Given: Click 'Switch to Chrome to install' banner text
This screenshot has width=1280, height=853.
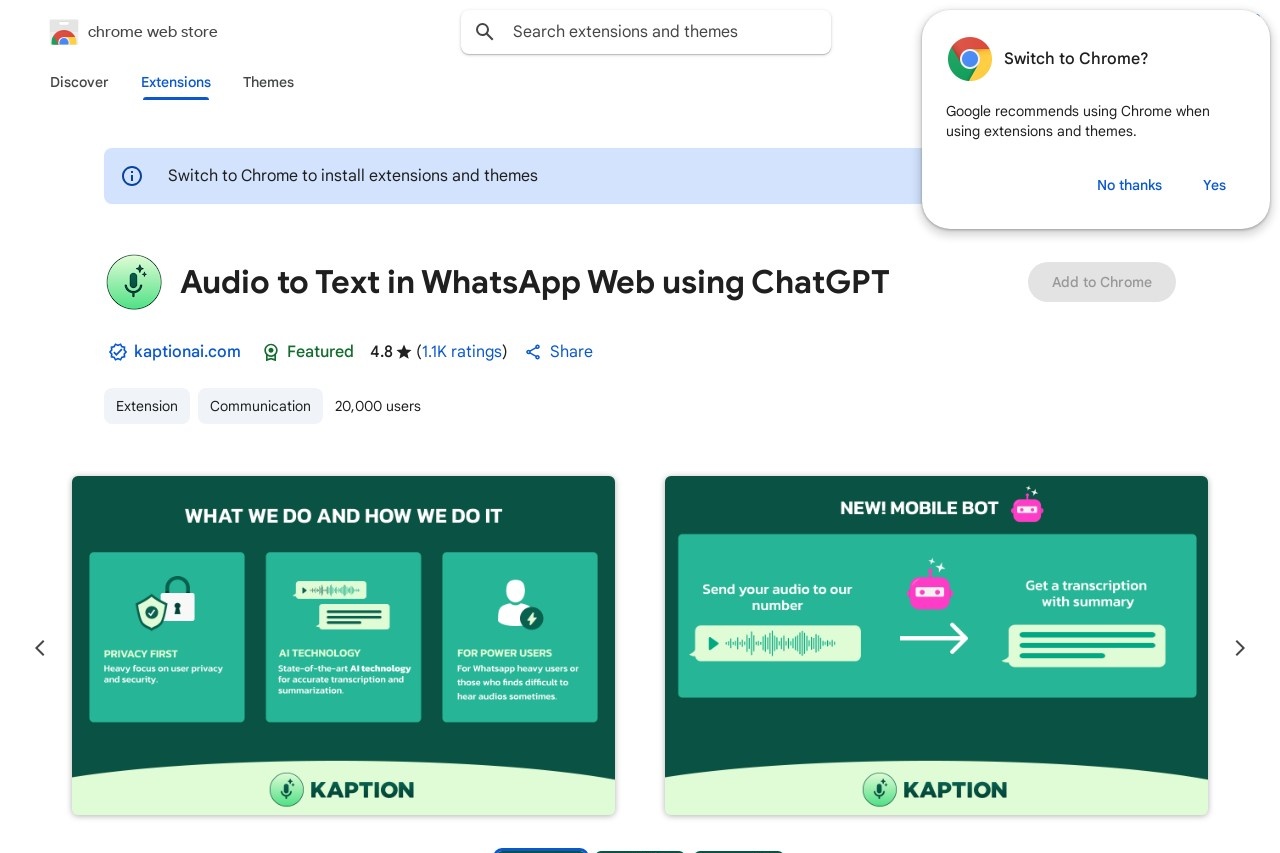Looking at the screenshot, I should (x=353, y=176).
